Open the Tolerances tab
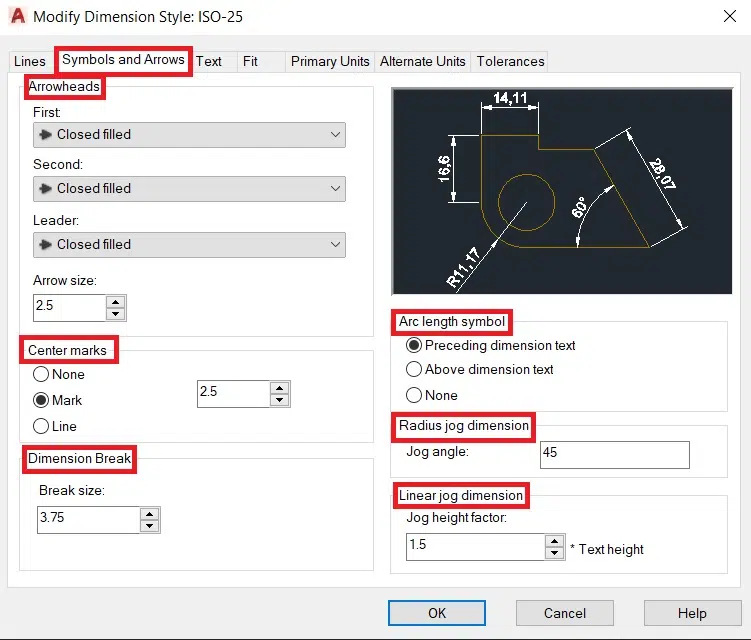This screenshot has width=751, height=640. [510, 62]
